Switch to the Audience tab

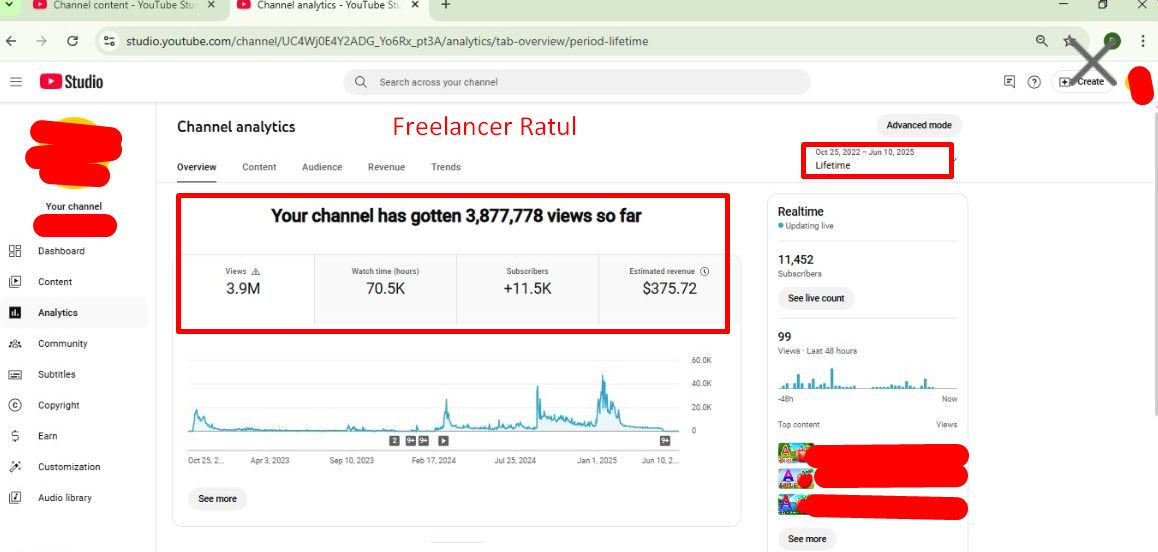pyautogui.click(x=322, y=167)
